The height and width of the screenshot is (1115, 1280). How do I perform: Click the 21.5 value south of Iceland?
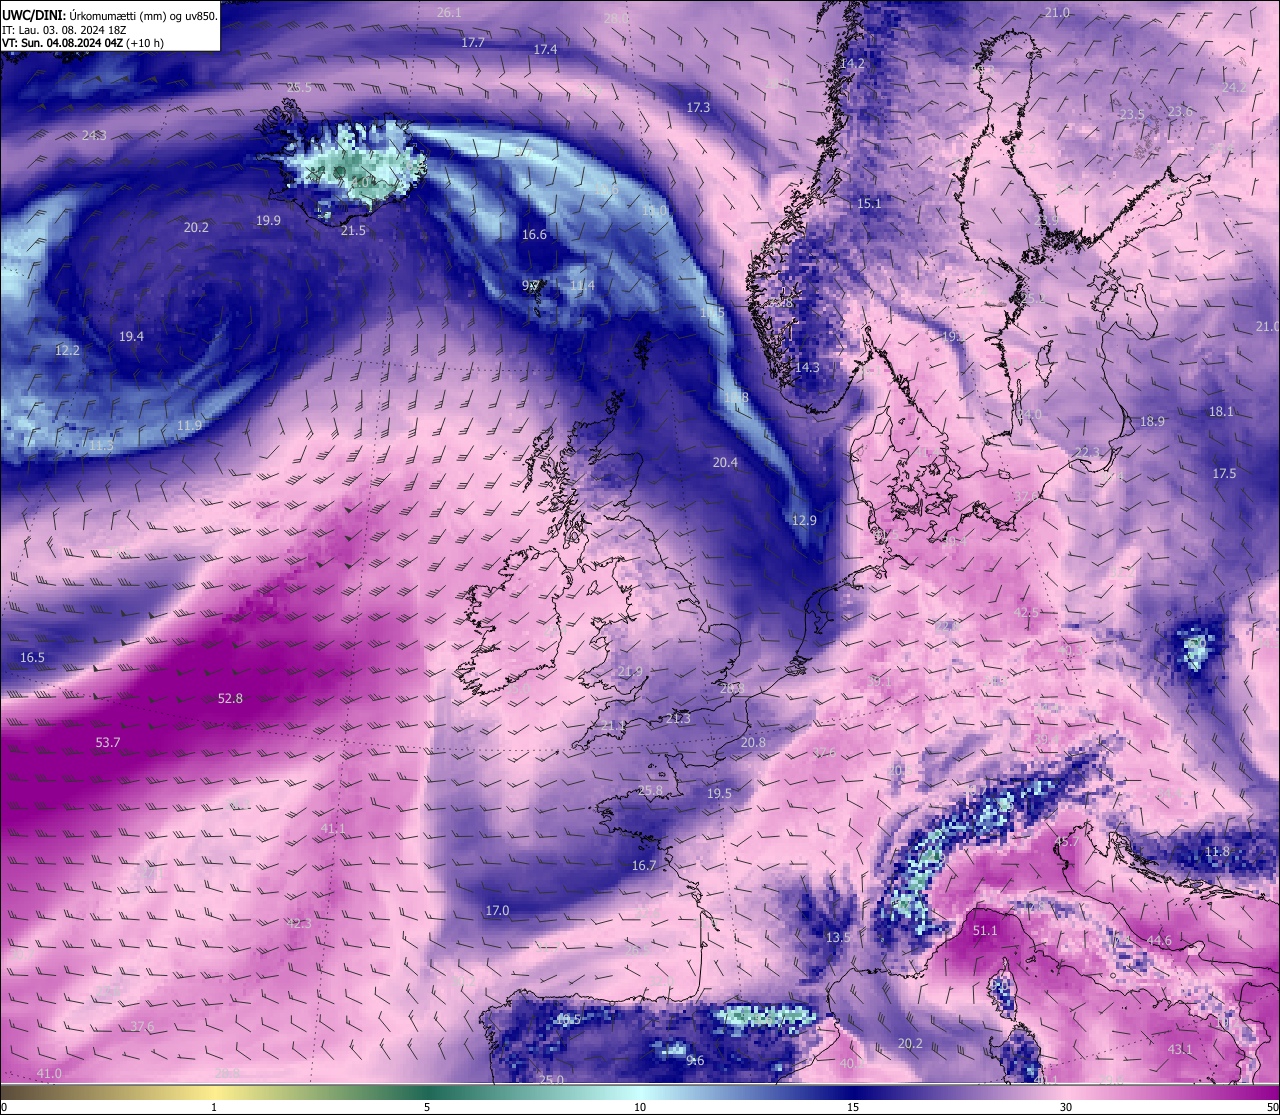(x=353, y=230)
